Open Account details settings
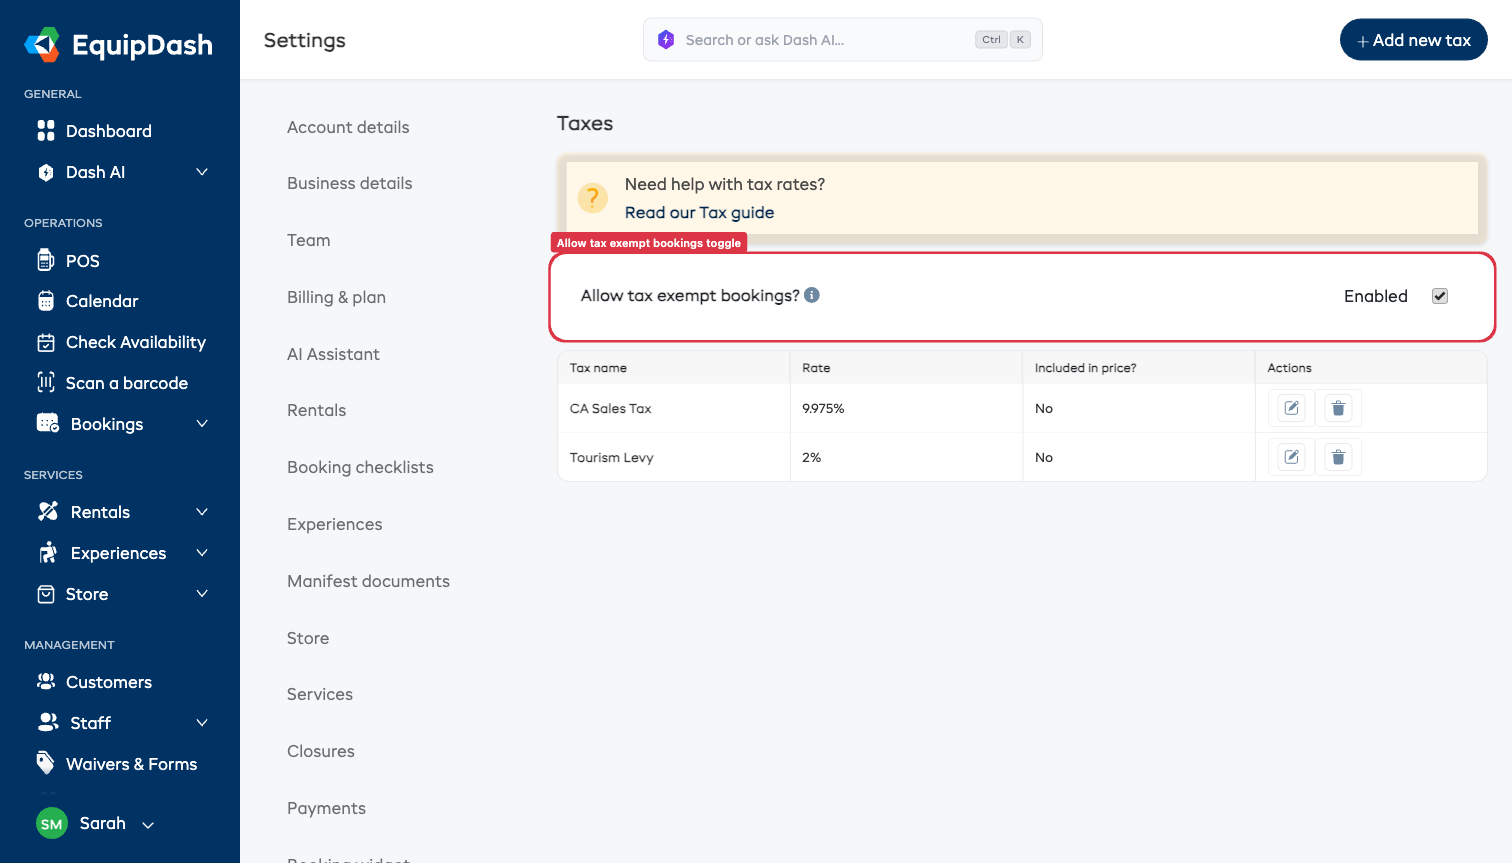The image size is (1512, 863). [x=348, y=127]
